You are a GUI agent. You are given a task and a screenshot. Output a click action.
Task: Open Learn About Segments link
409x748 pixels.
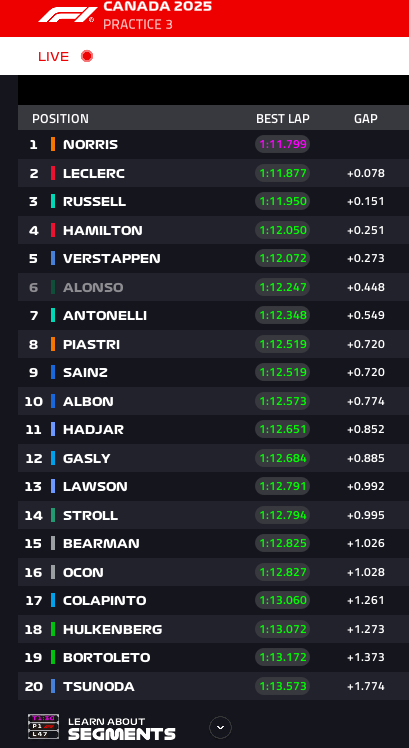click(x=122, y=728)
